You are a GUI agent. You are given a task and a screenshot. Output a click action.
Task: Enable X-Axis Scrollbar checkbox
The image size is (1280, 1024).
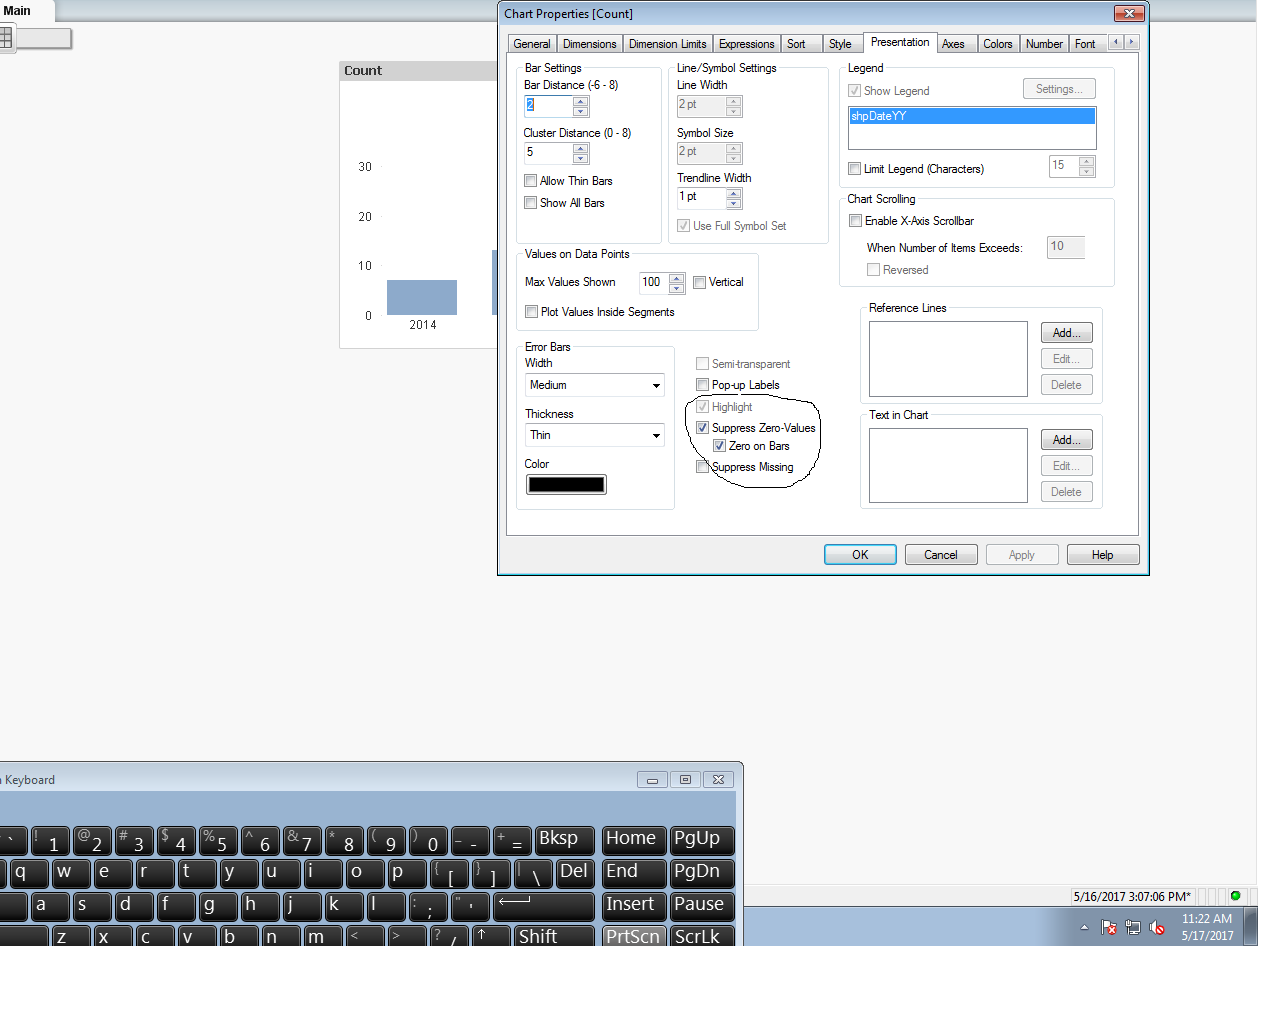pyautogui.click(x=856, y=221)
